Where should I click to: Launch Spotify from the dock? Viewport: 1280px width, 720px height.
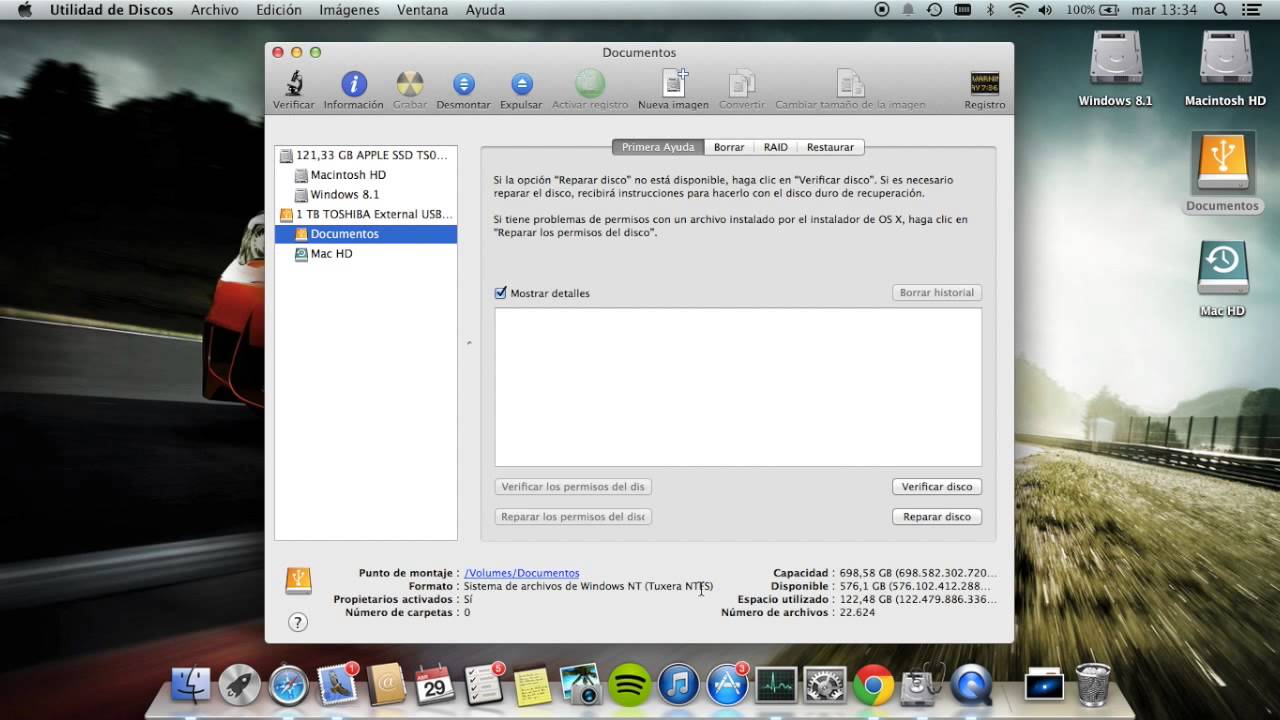coord(629,686)
